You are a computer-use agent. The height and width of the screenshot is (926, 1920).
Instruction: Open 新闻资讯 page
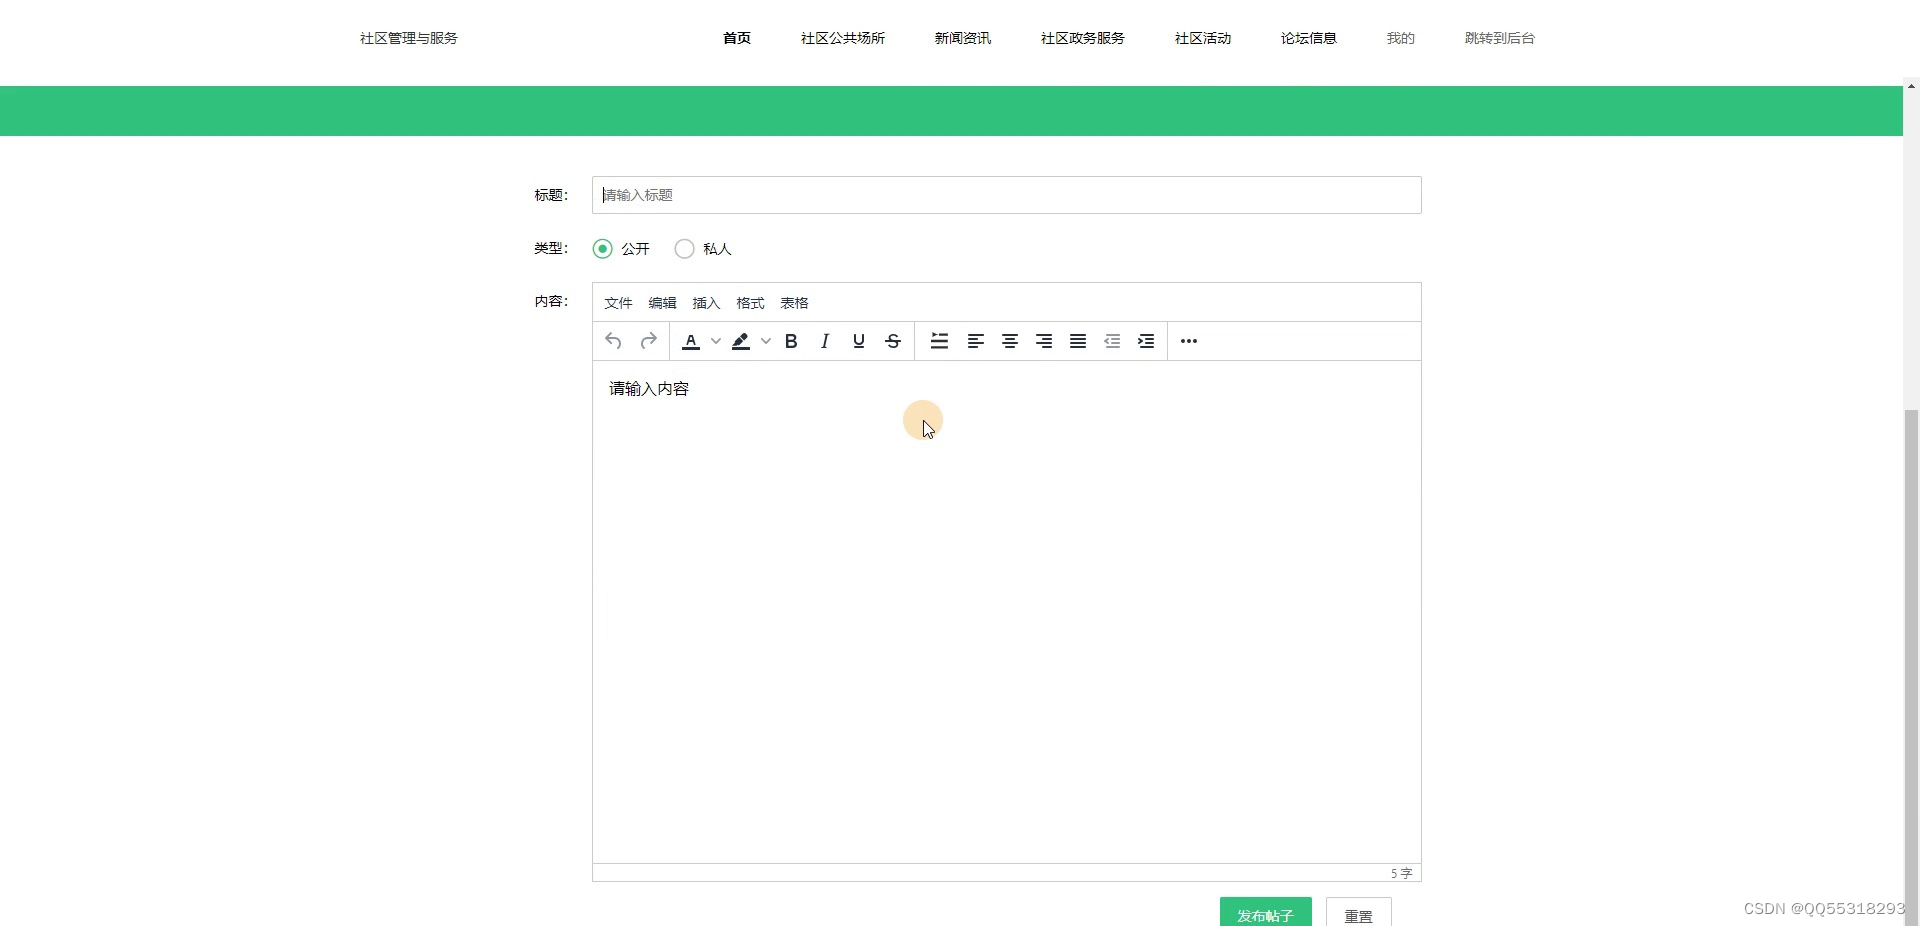(963, 38)
